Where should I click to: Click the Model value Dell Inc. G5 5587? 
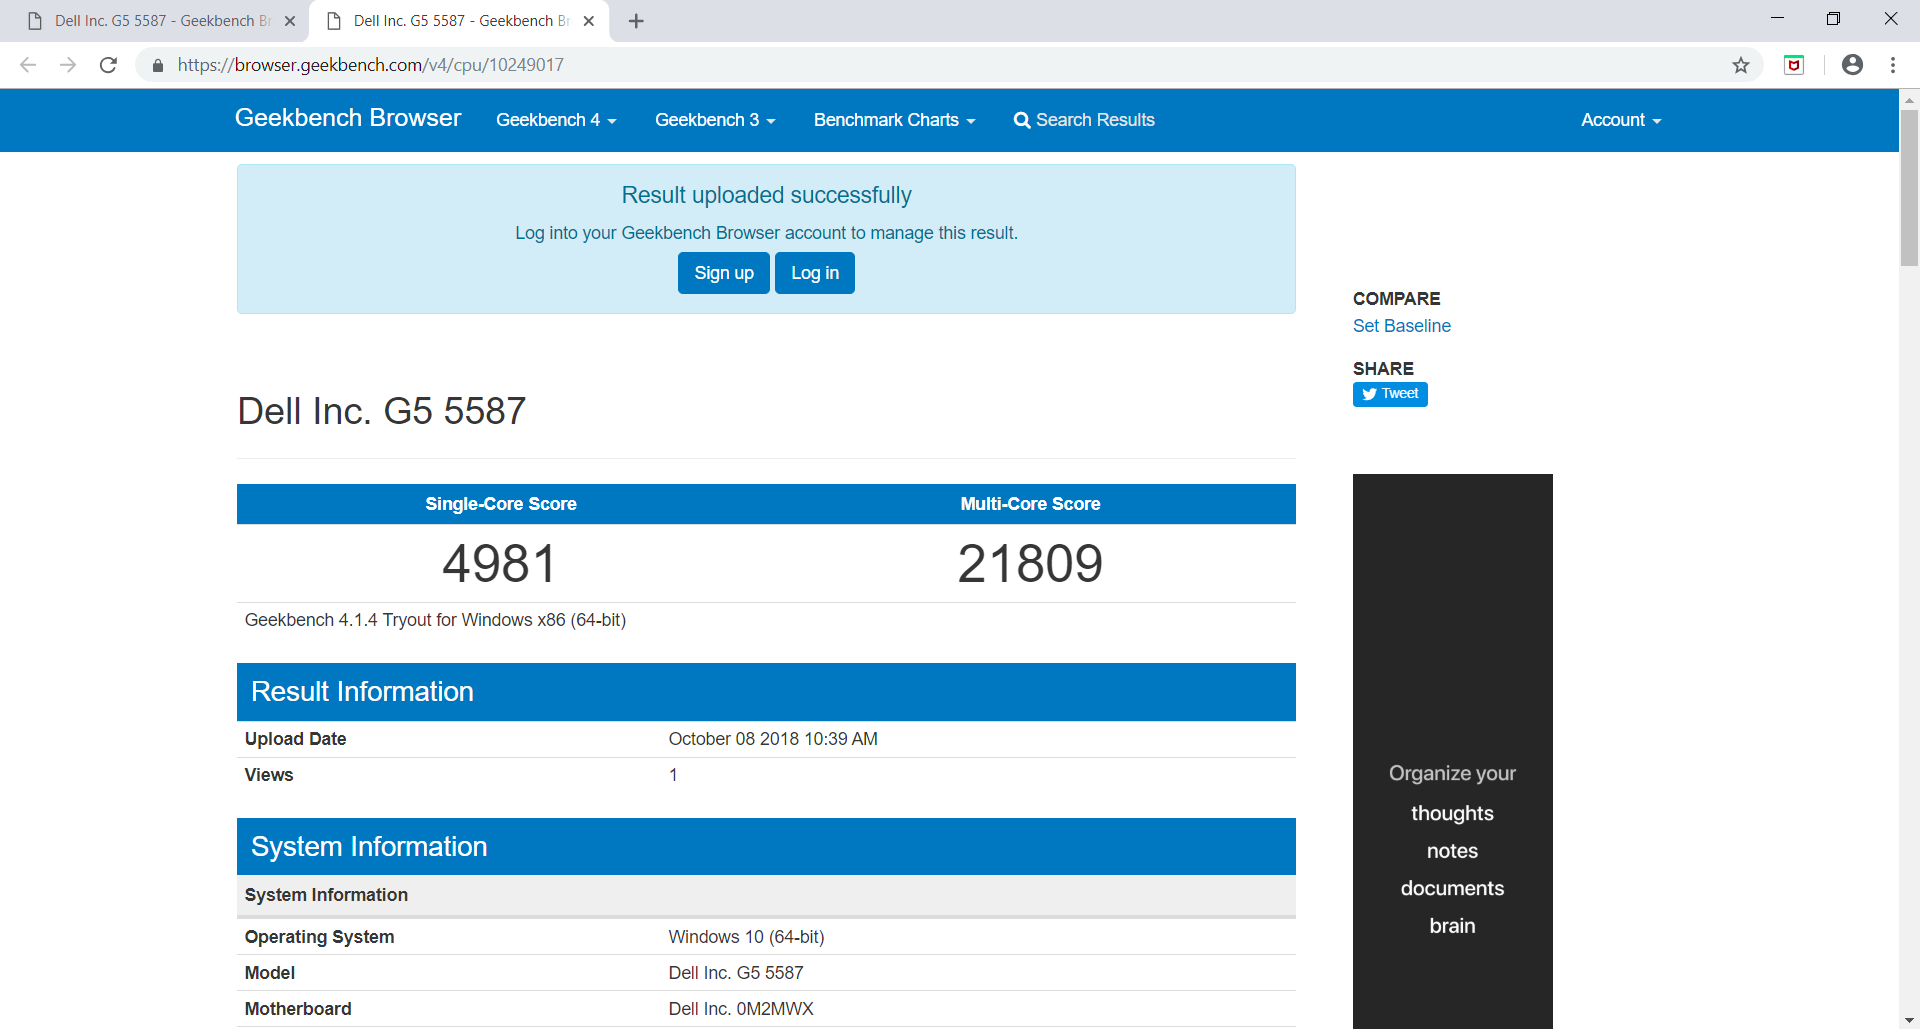[x=736, y=973]
